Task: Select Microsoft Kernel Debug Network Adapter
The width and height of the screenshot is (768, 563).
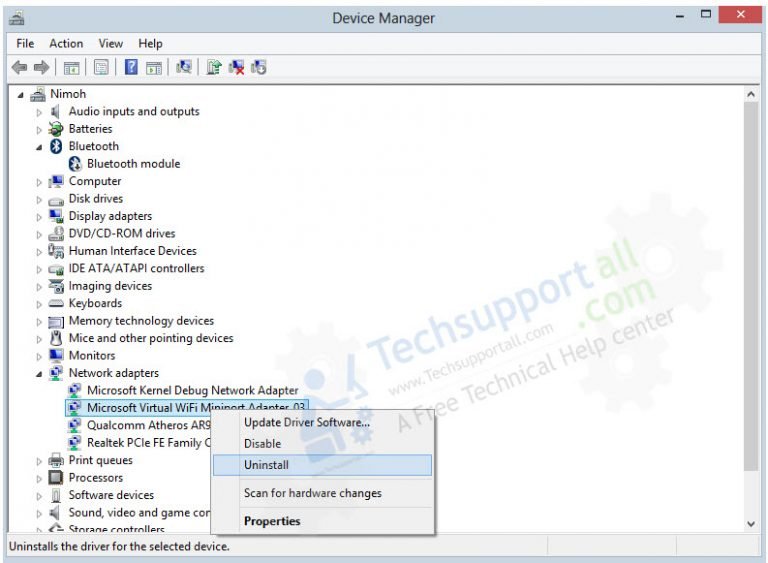Action: click(x=192, y=391)
